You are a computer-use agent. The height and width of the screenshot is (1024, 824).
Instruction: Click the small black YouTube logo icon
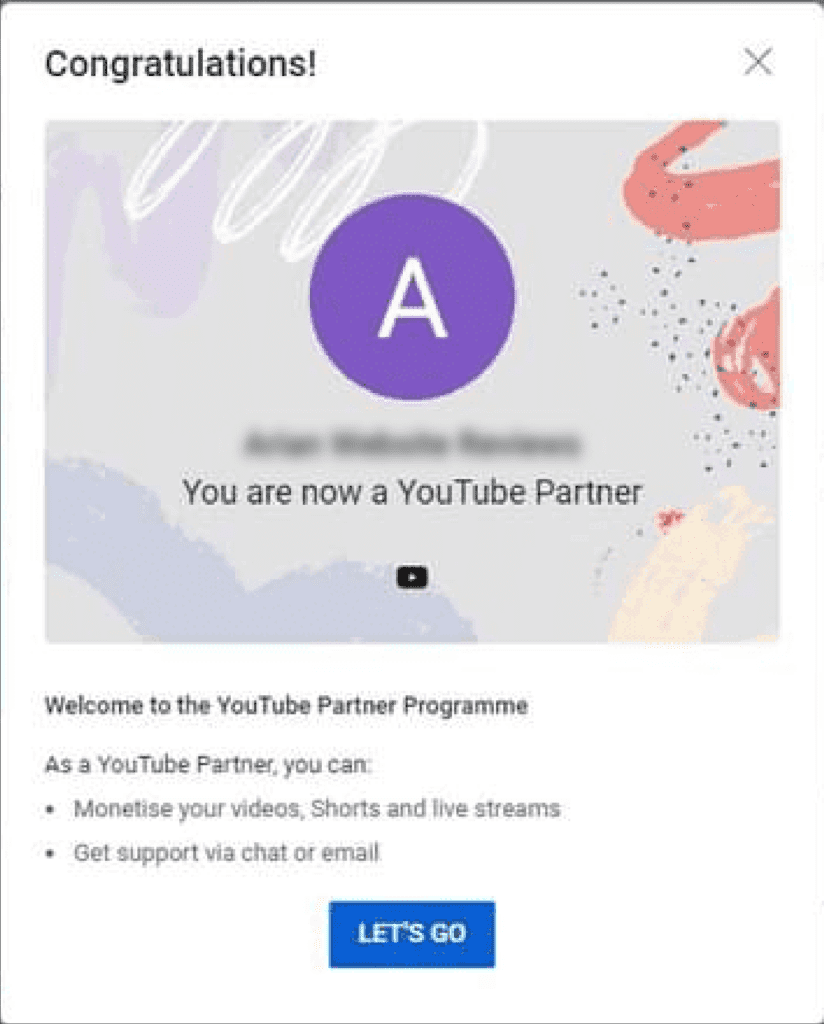(412, 577)
